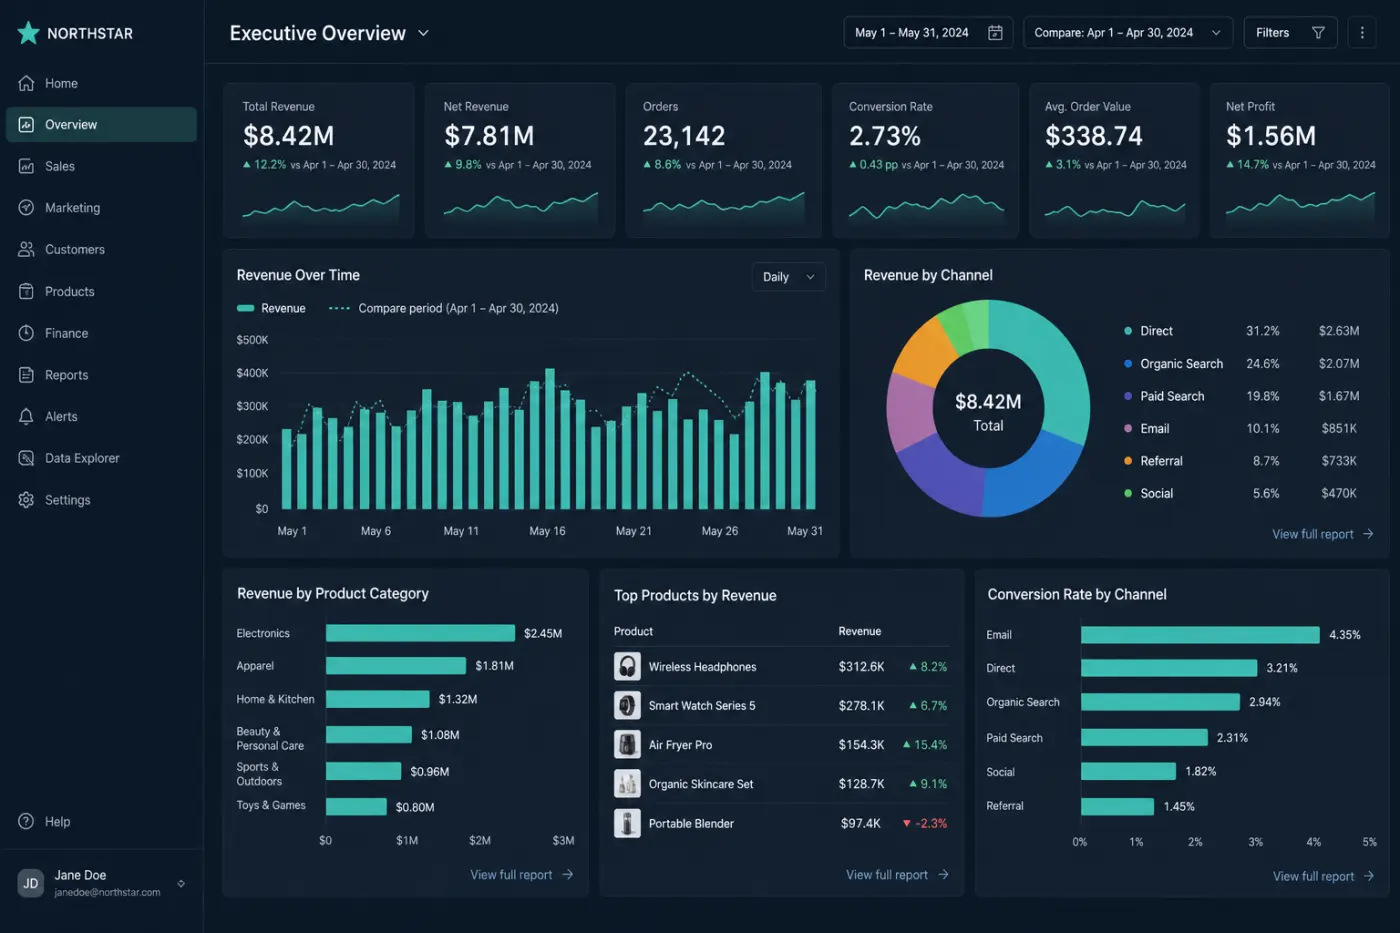Toggle the Revenue legend series
This screenshot has width=1400, height=933.
(271, 308)
